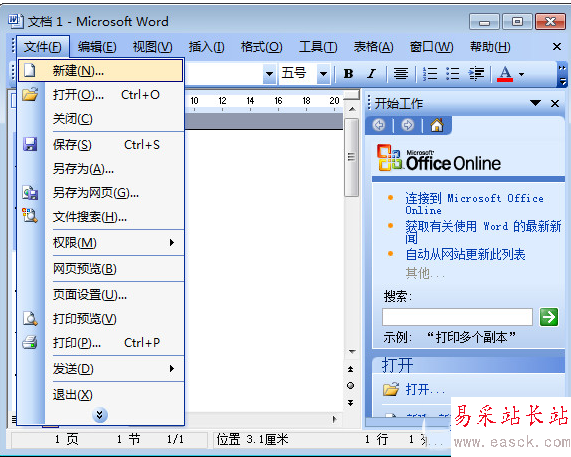The height and width of the screenshot is (457, 571).
Task: Click the open folder icon in task pane
Action: coord(391,390)
